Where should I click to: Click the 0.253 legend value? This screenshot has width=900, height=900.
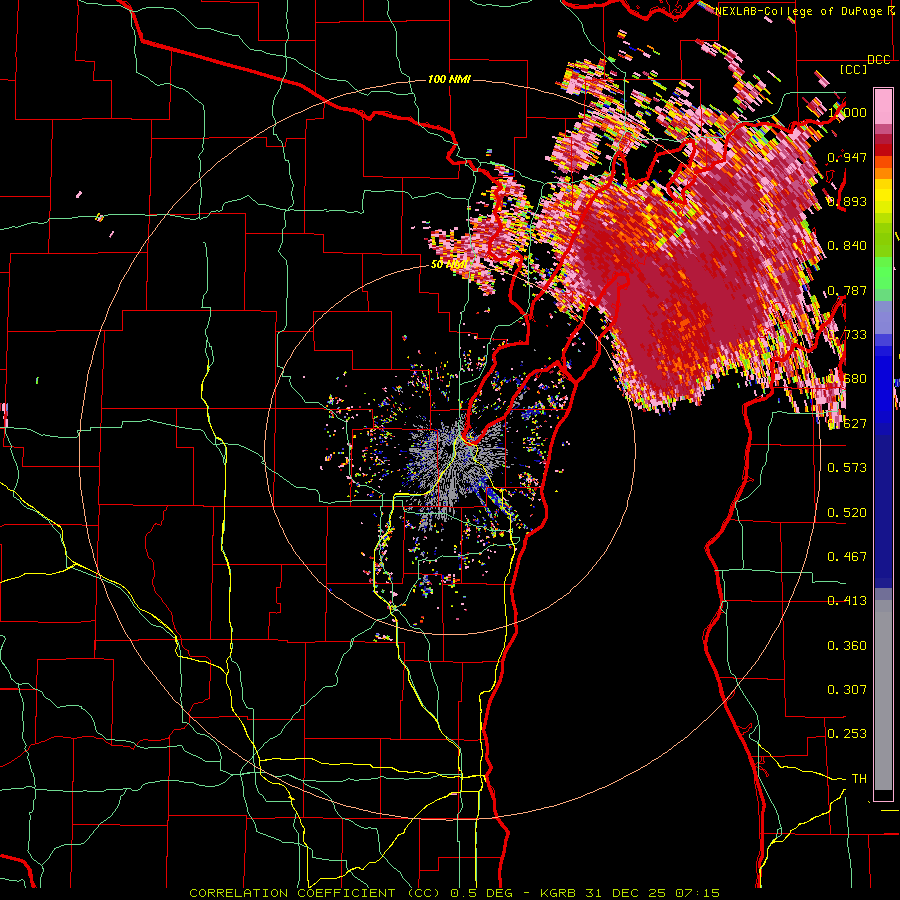(847, 734)
